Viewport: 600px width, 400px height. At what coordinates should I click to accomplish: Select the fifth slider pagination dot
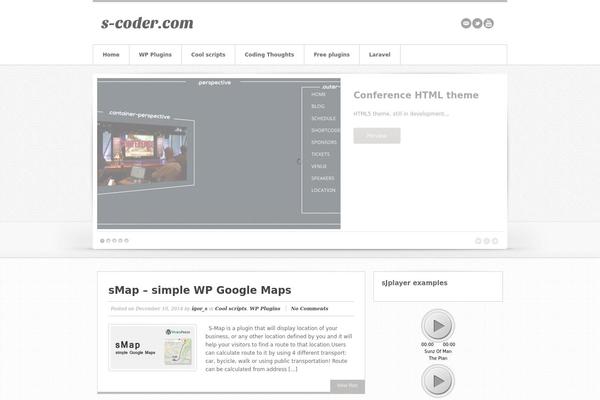tap(127, 241)
